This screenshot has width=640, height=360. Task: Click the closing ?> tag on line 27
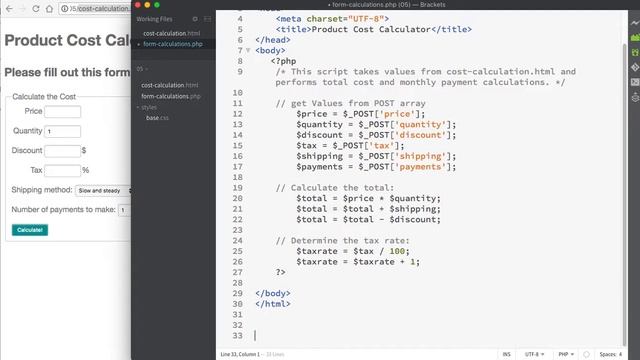pyautogui.click(x=280, y=272)
